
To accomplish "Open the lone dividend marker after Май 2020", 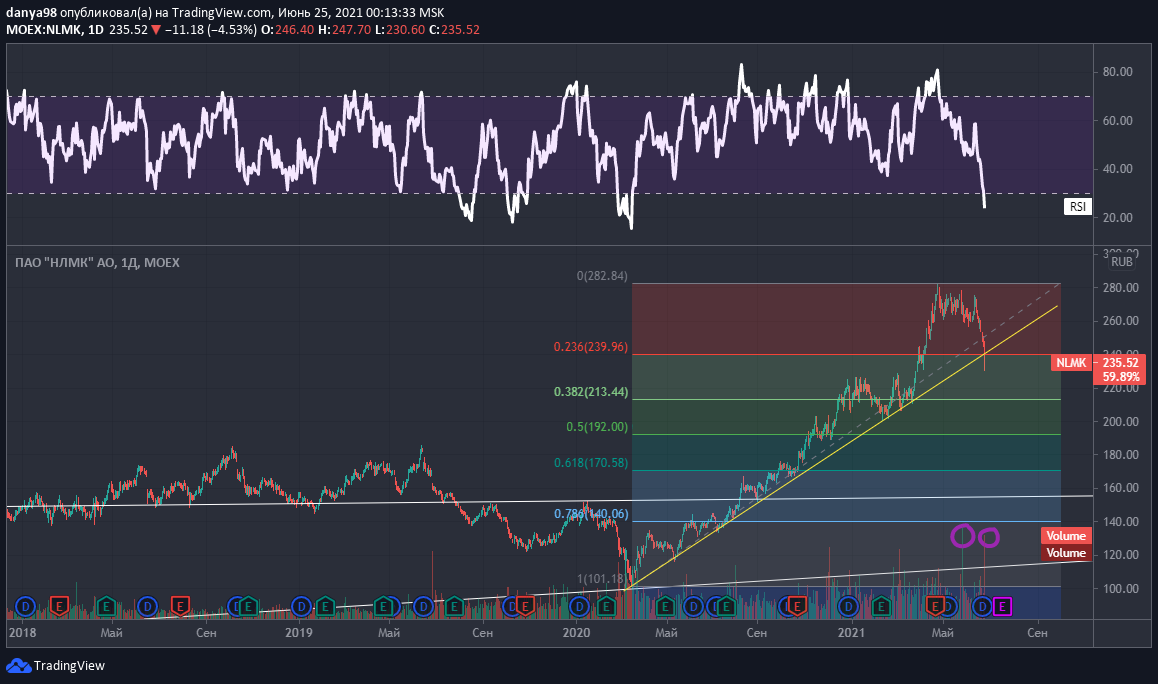I will point(693,606).
